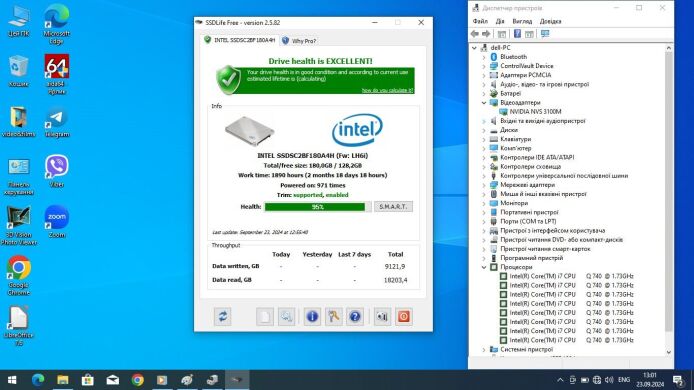The width and height of the screenshot is (694, 390).
Task: Click the Forward arrow in Device Manager toolbar
Action: pyautogui.click(x=486, y=34)
